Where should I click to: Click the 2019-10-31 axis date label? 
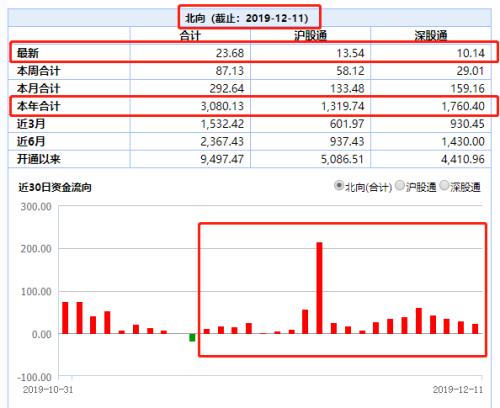pos(48,389)
